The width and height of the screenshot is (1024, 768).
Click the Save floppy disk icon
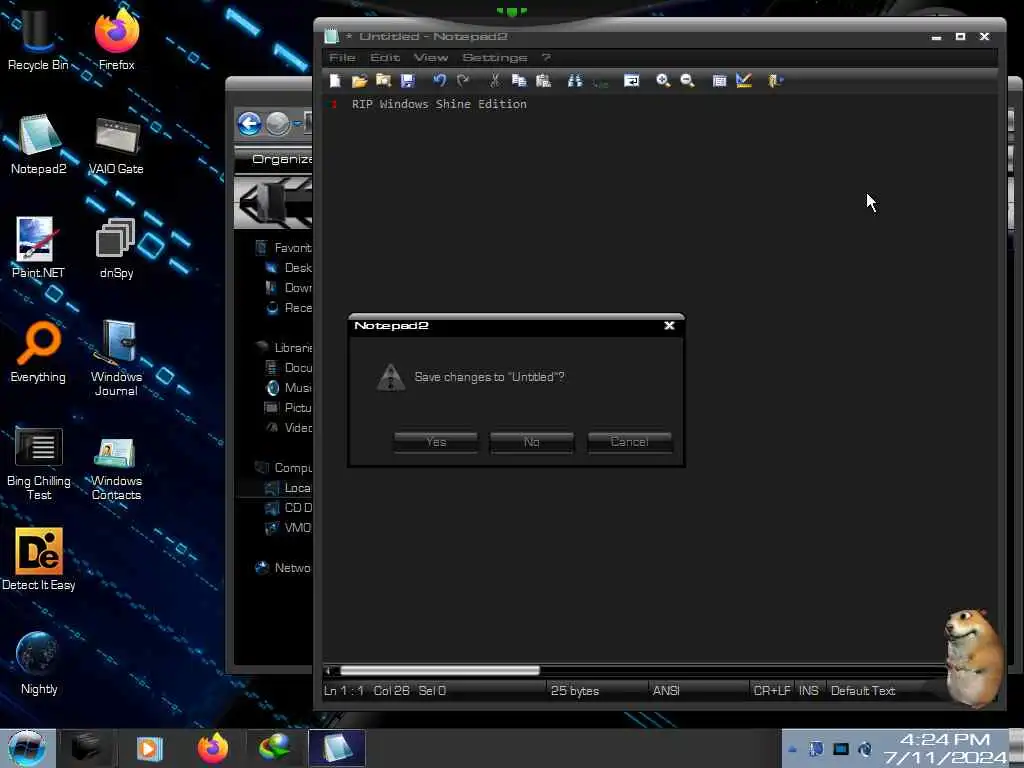[x=408, y=80]
